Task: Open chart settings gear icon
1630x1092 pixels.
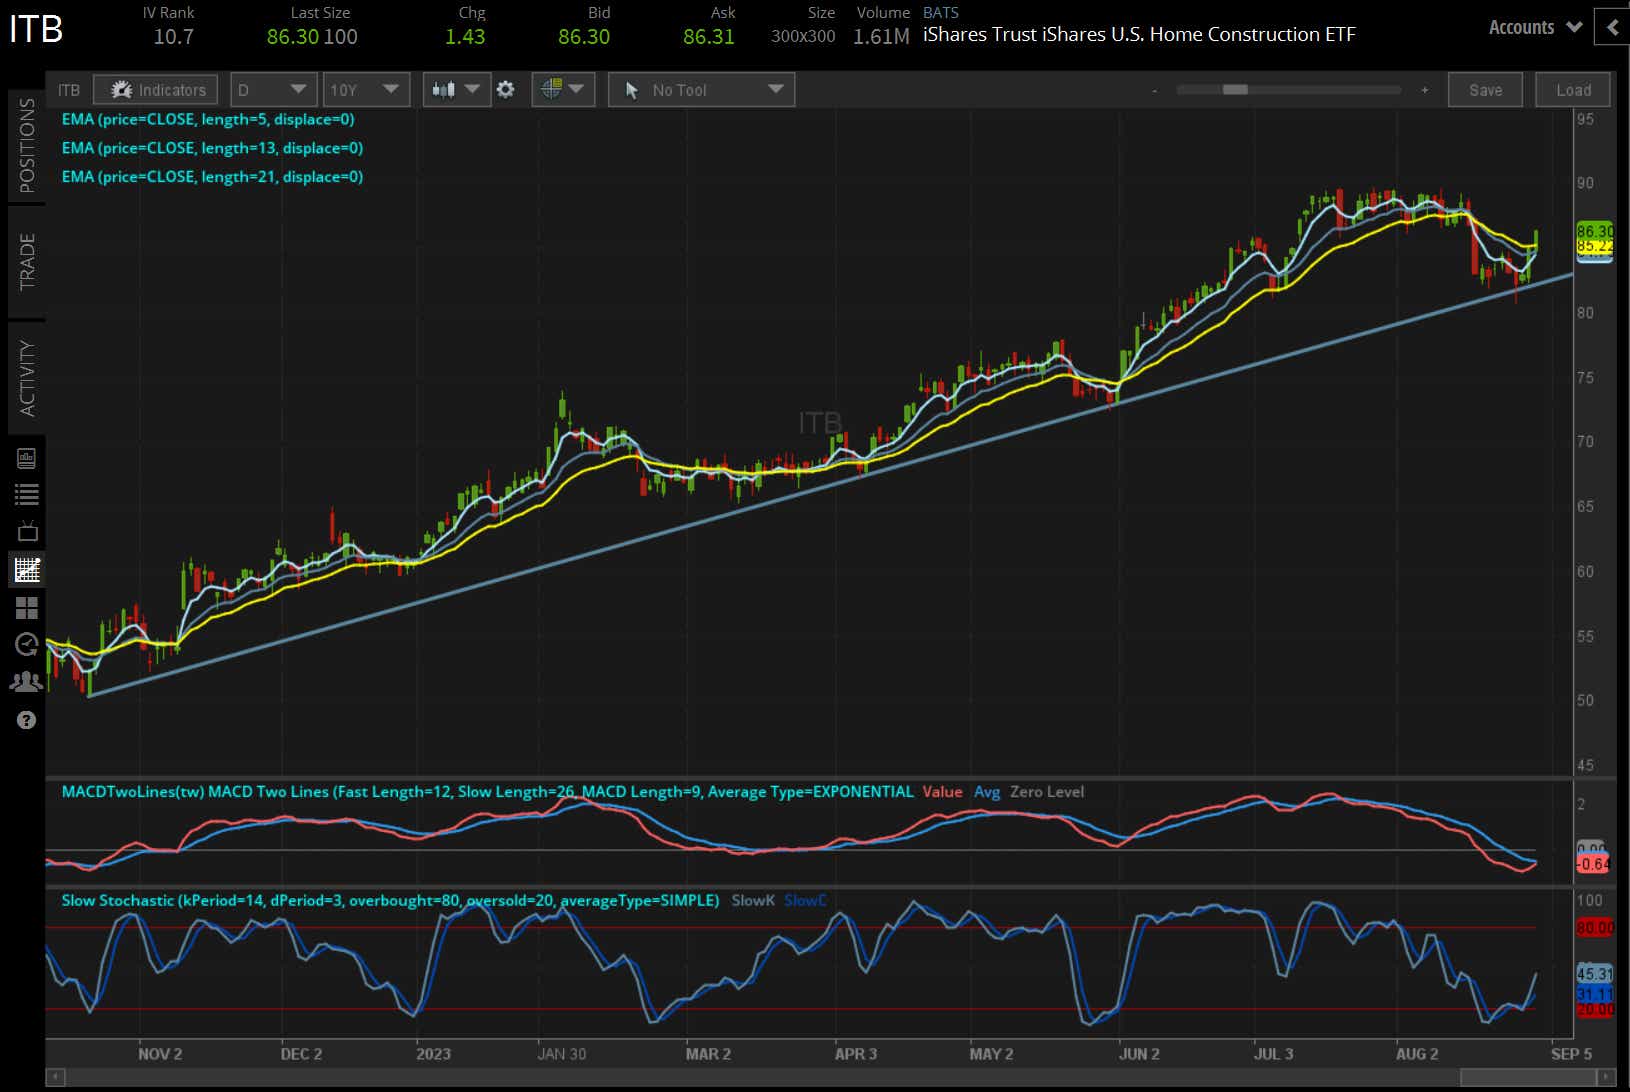Action: (506, 90)
